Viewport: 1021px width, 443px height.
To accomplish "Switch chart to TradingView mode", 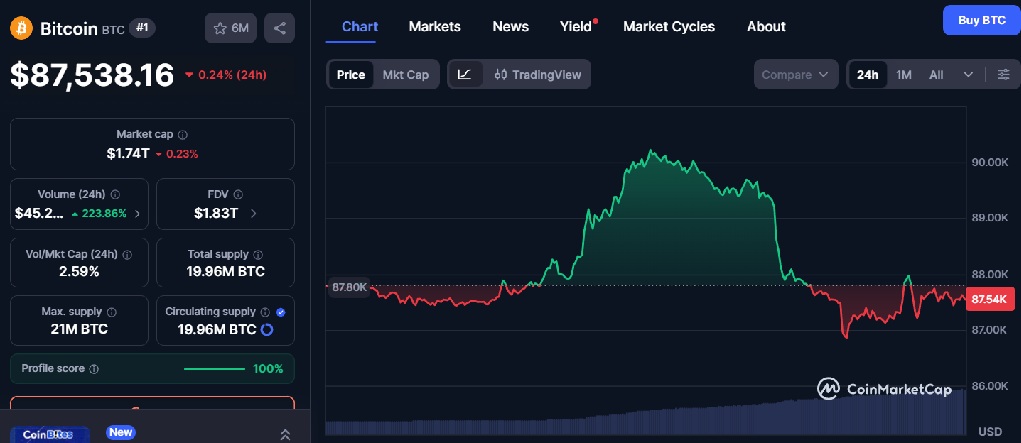I will click(x=537, y=74).
